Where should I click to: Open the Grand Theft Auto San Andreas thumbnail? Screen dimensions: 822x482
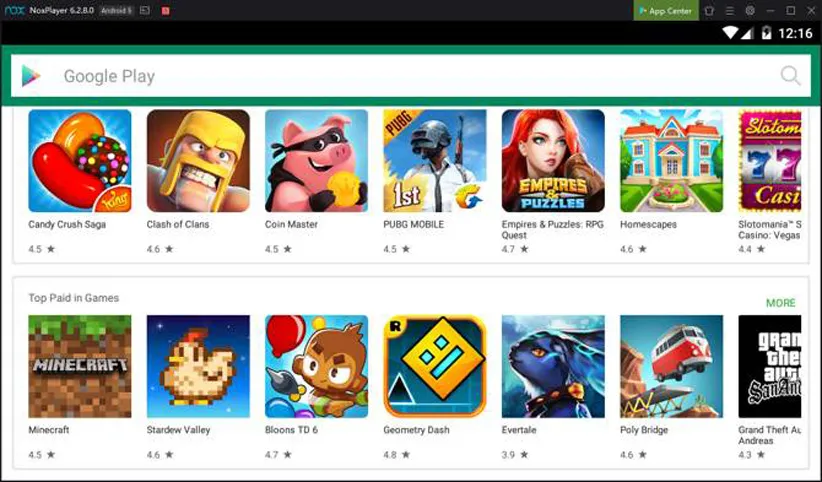point(770,366)
